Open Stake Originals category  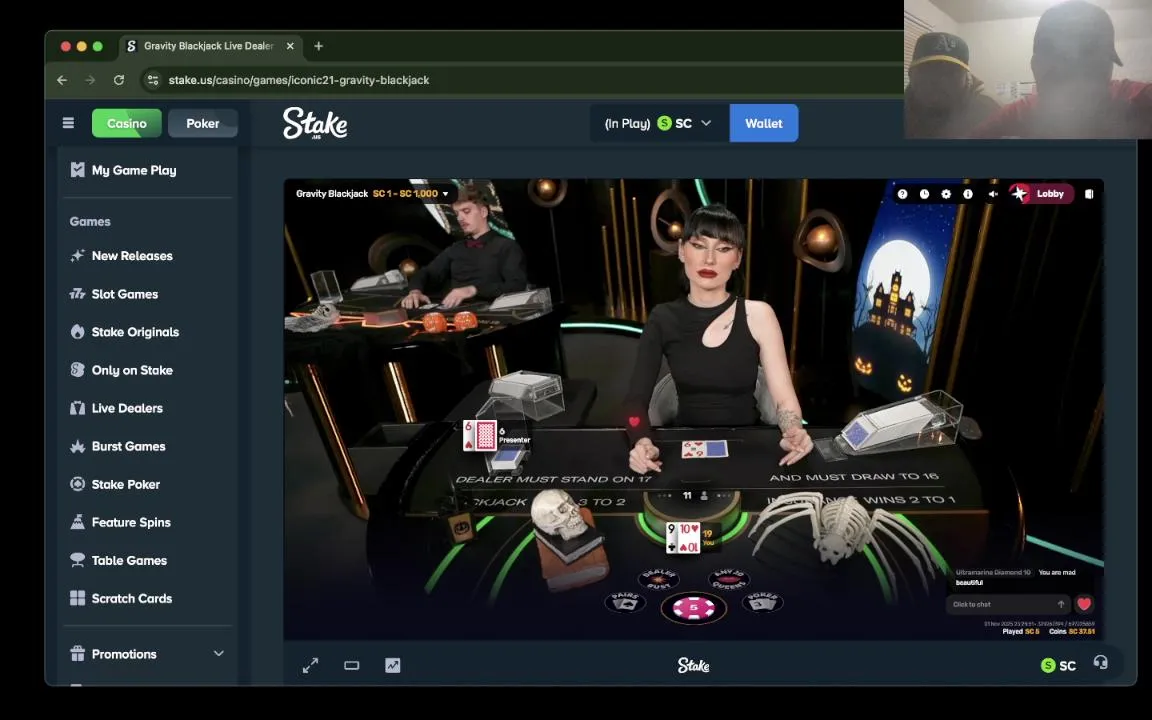tap(149, 332)
